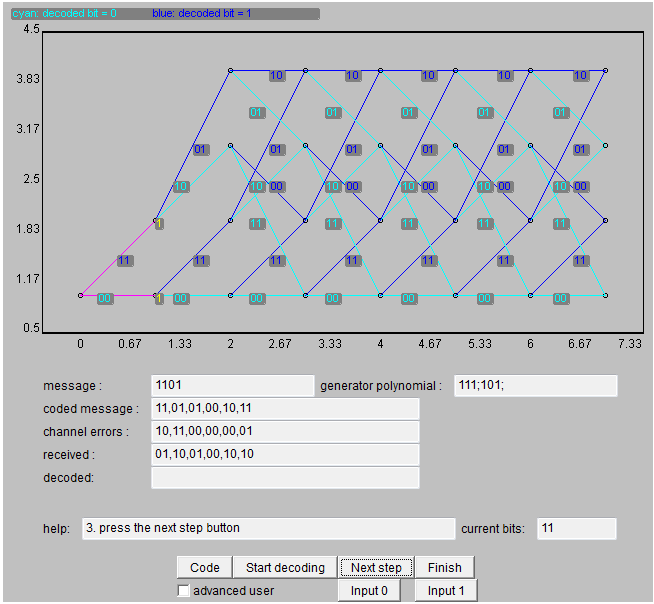Click the trellis start node at origin
The height and width of the screenshot is (604, 654).
pos(80,295)
